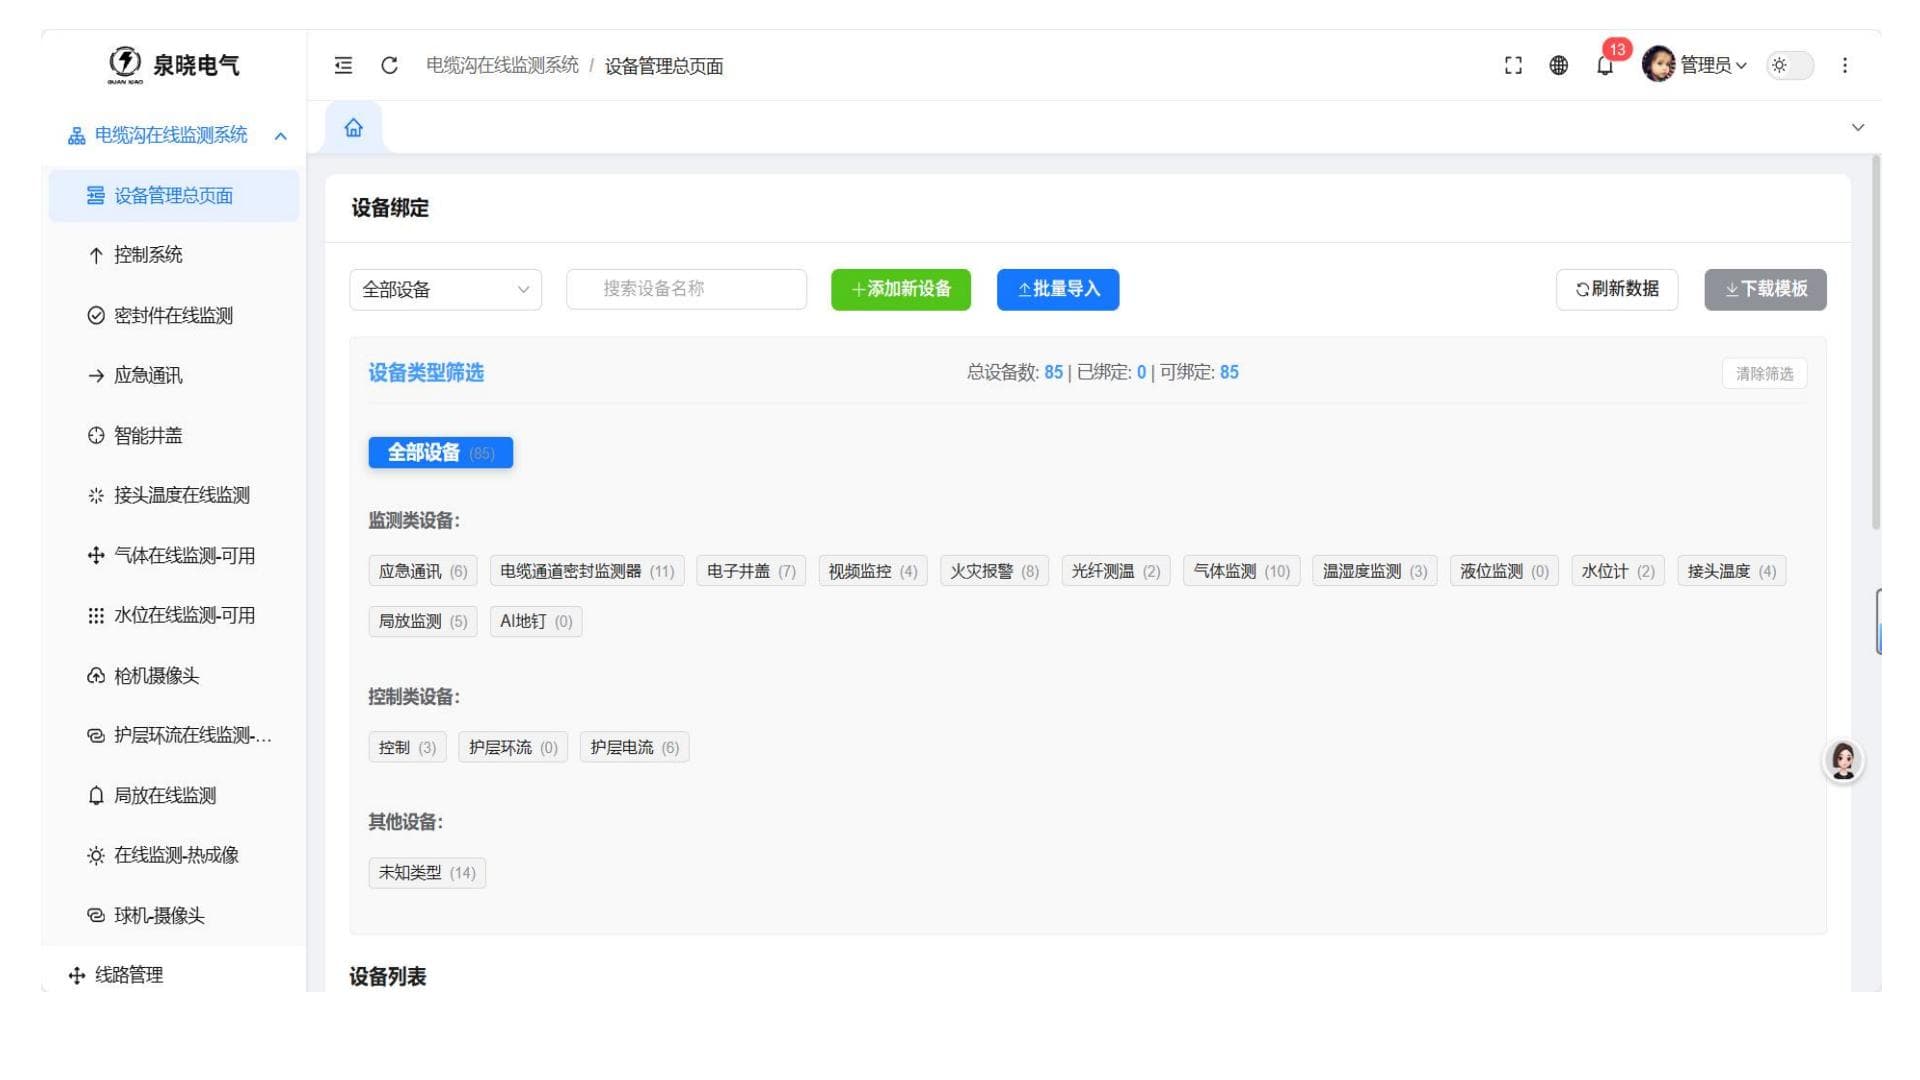Click 电缆沟在线监测系统 breadcrumb link
1920x1080 pixels.
point(502,65)
